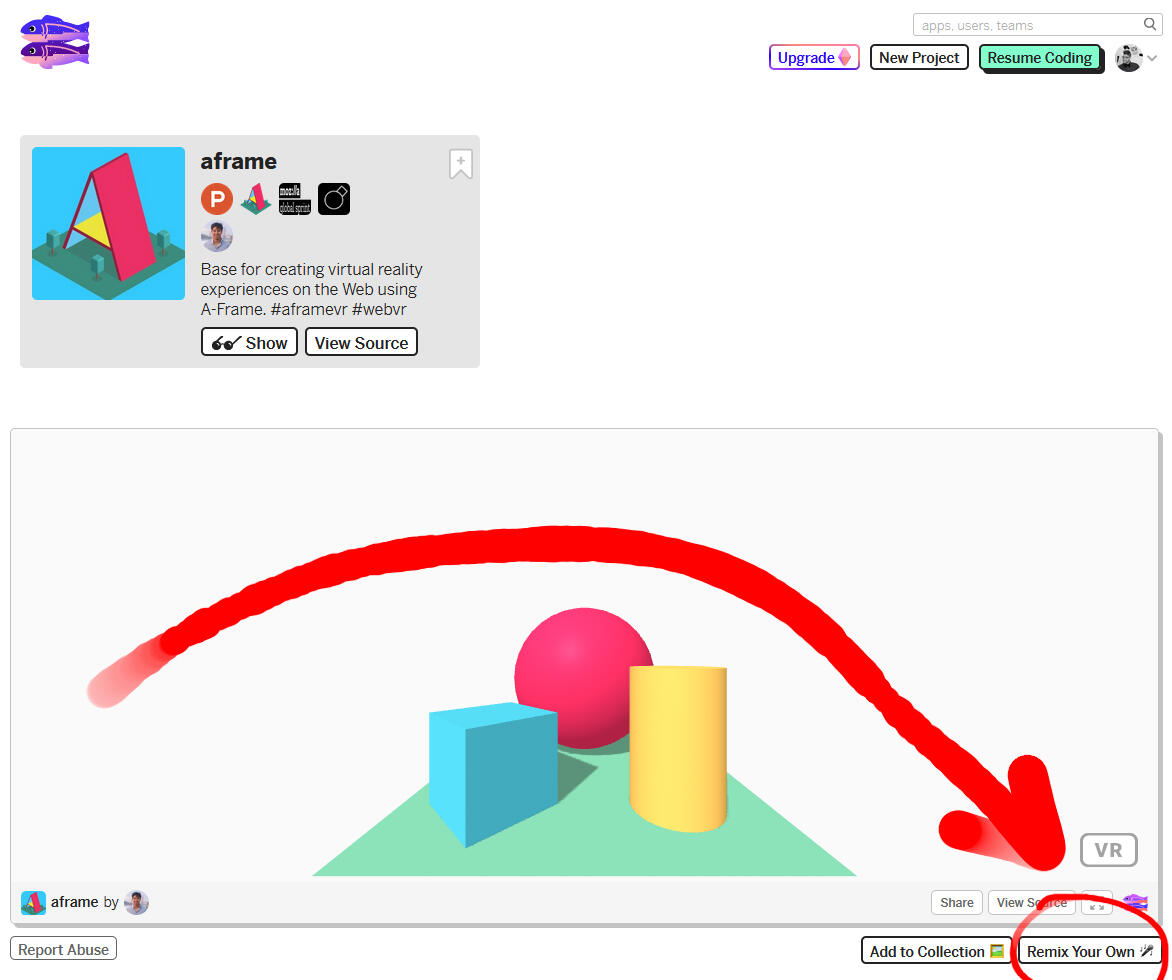Screen dimensions: 1172x980
Task: Open the A-Frame team avatar icon
Action: [x=256, y=199]
